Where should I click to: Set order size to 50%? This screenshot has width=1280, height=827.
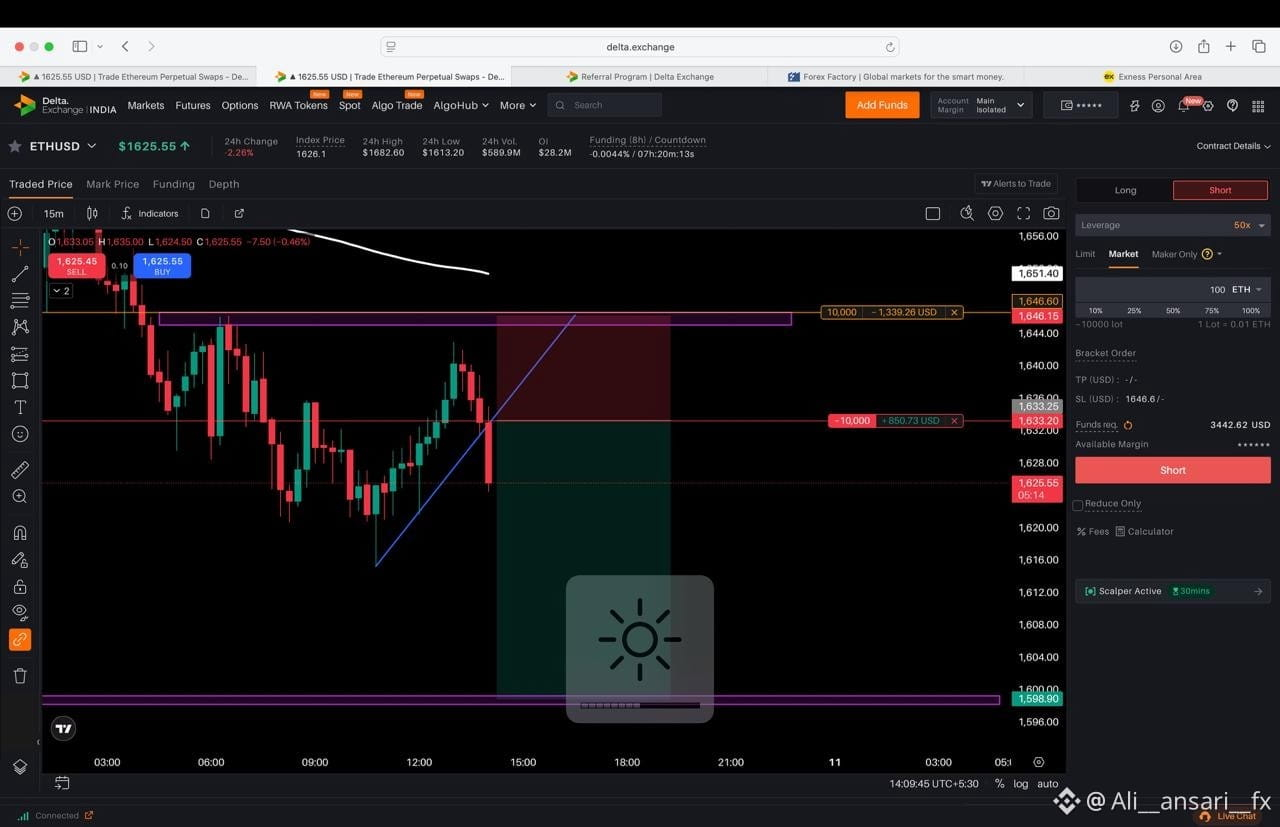tap(1173, 311)
